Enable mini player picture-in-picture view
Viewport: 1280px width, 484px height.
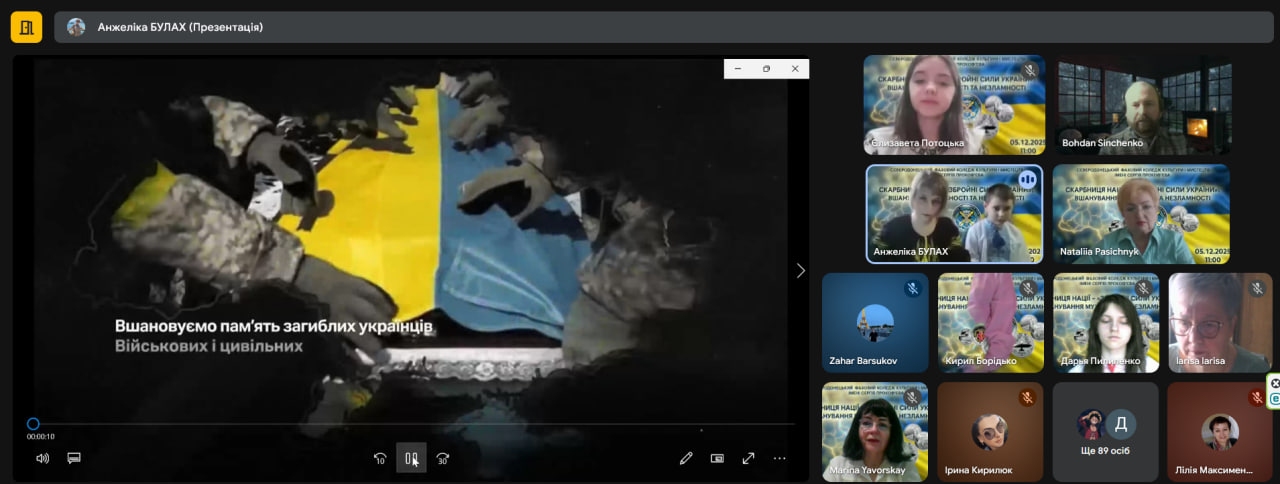pyautogui.click(x=717, y=458)
